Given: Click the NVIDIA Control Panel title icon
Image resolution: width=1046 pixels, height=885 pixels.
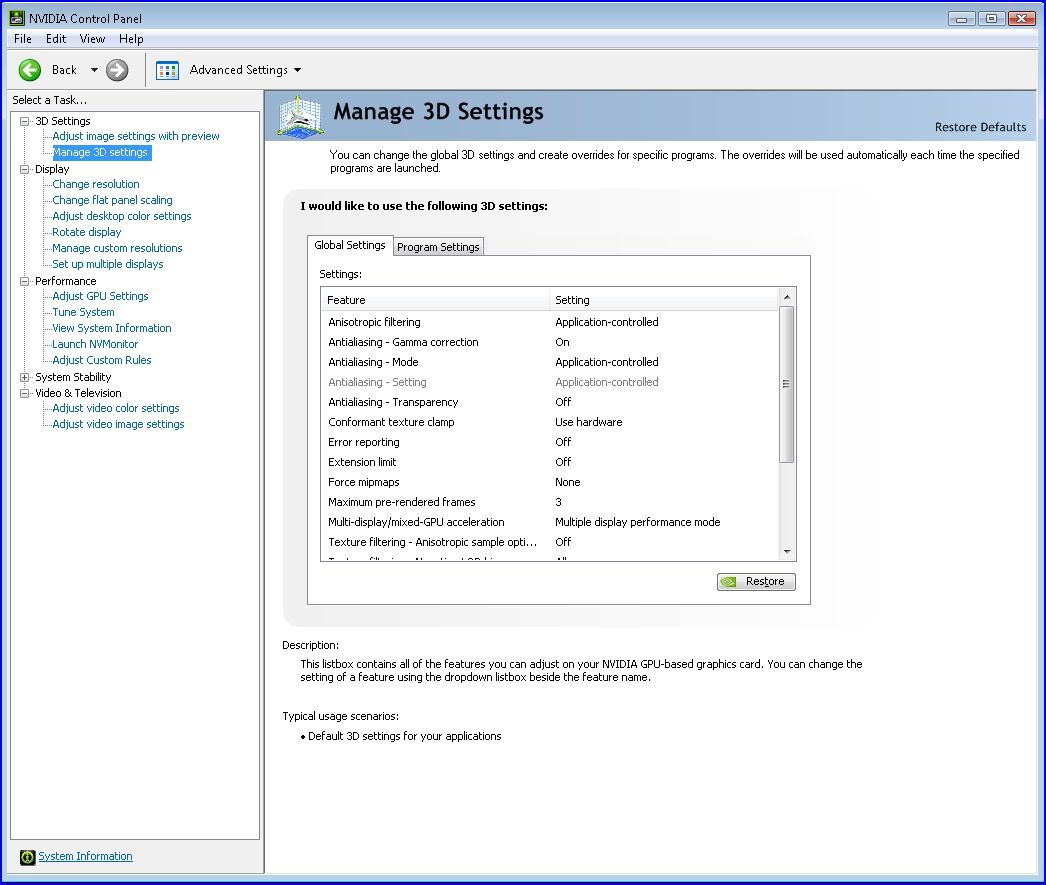Looking at the screenshot, I should [17, 18].
